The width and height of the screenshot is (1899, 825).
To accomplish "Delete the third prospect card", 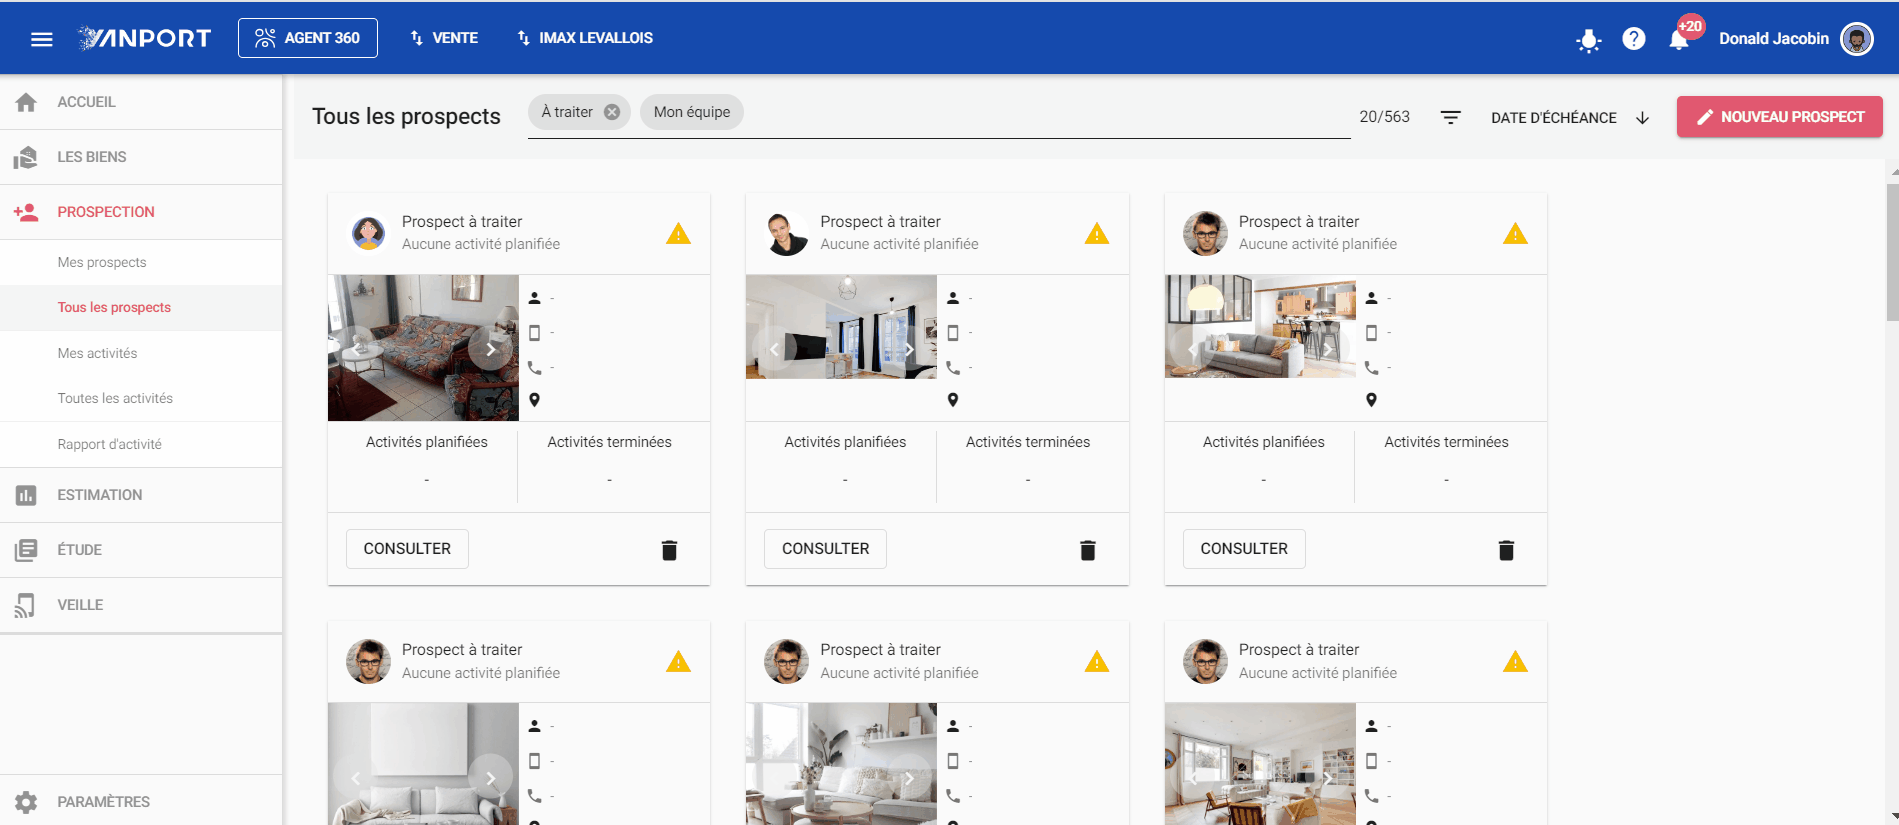I will [x=1506, y=550].
